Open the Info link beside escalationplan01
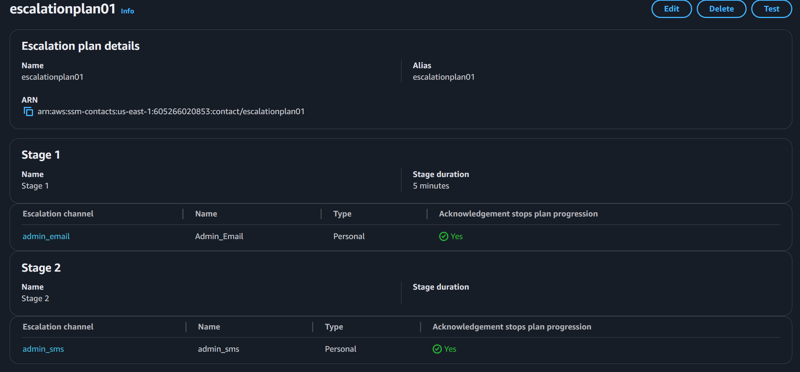Viewport: 800px width, 372px height. [128, 11]
